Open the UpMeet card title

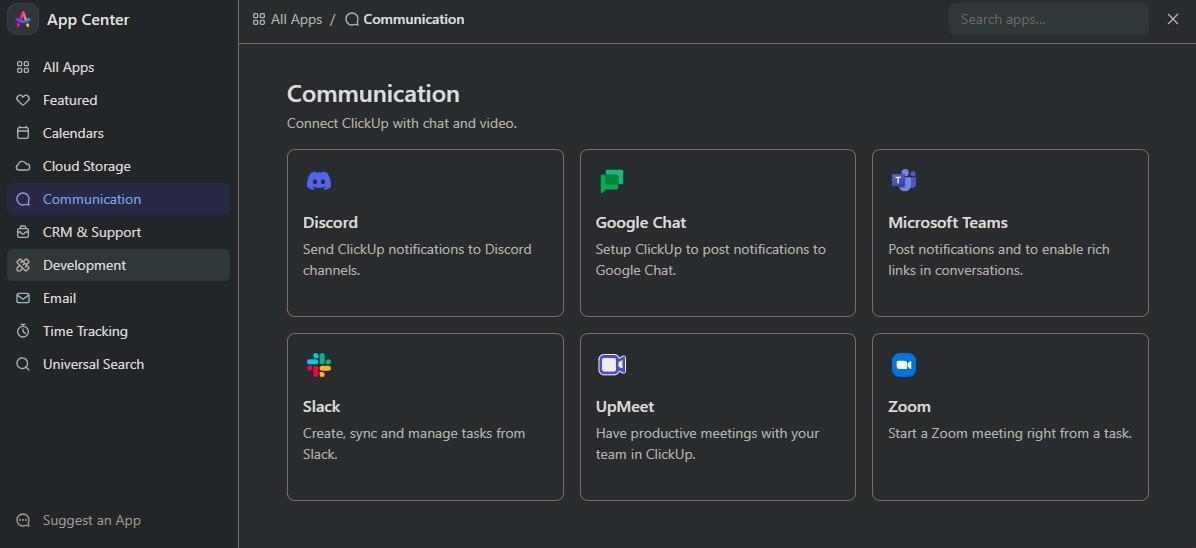(625, 406)
